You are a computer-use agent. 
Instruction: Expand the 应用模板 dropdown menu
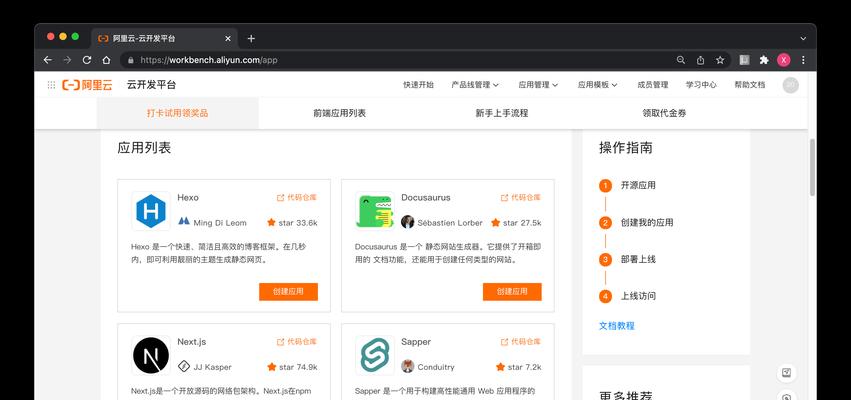[x=598, y=85]
